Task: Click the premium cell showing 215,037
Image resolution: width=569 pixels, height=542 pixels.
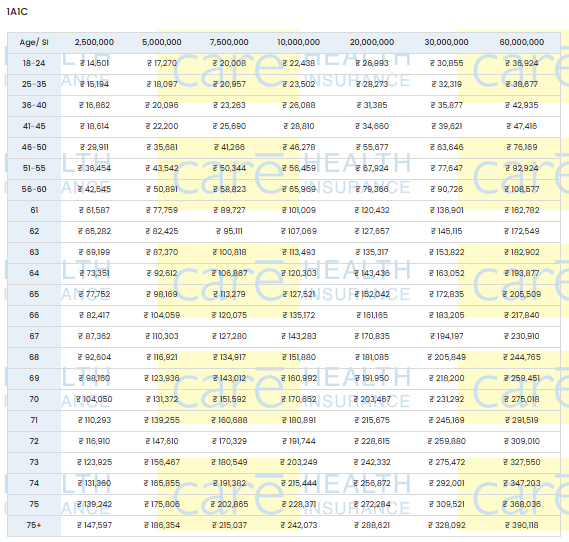Action: coord(229,525)
